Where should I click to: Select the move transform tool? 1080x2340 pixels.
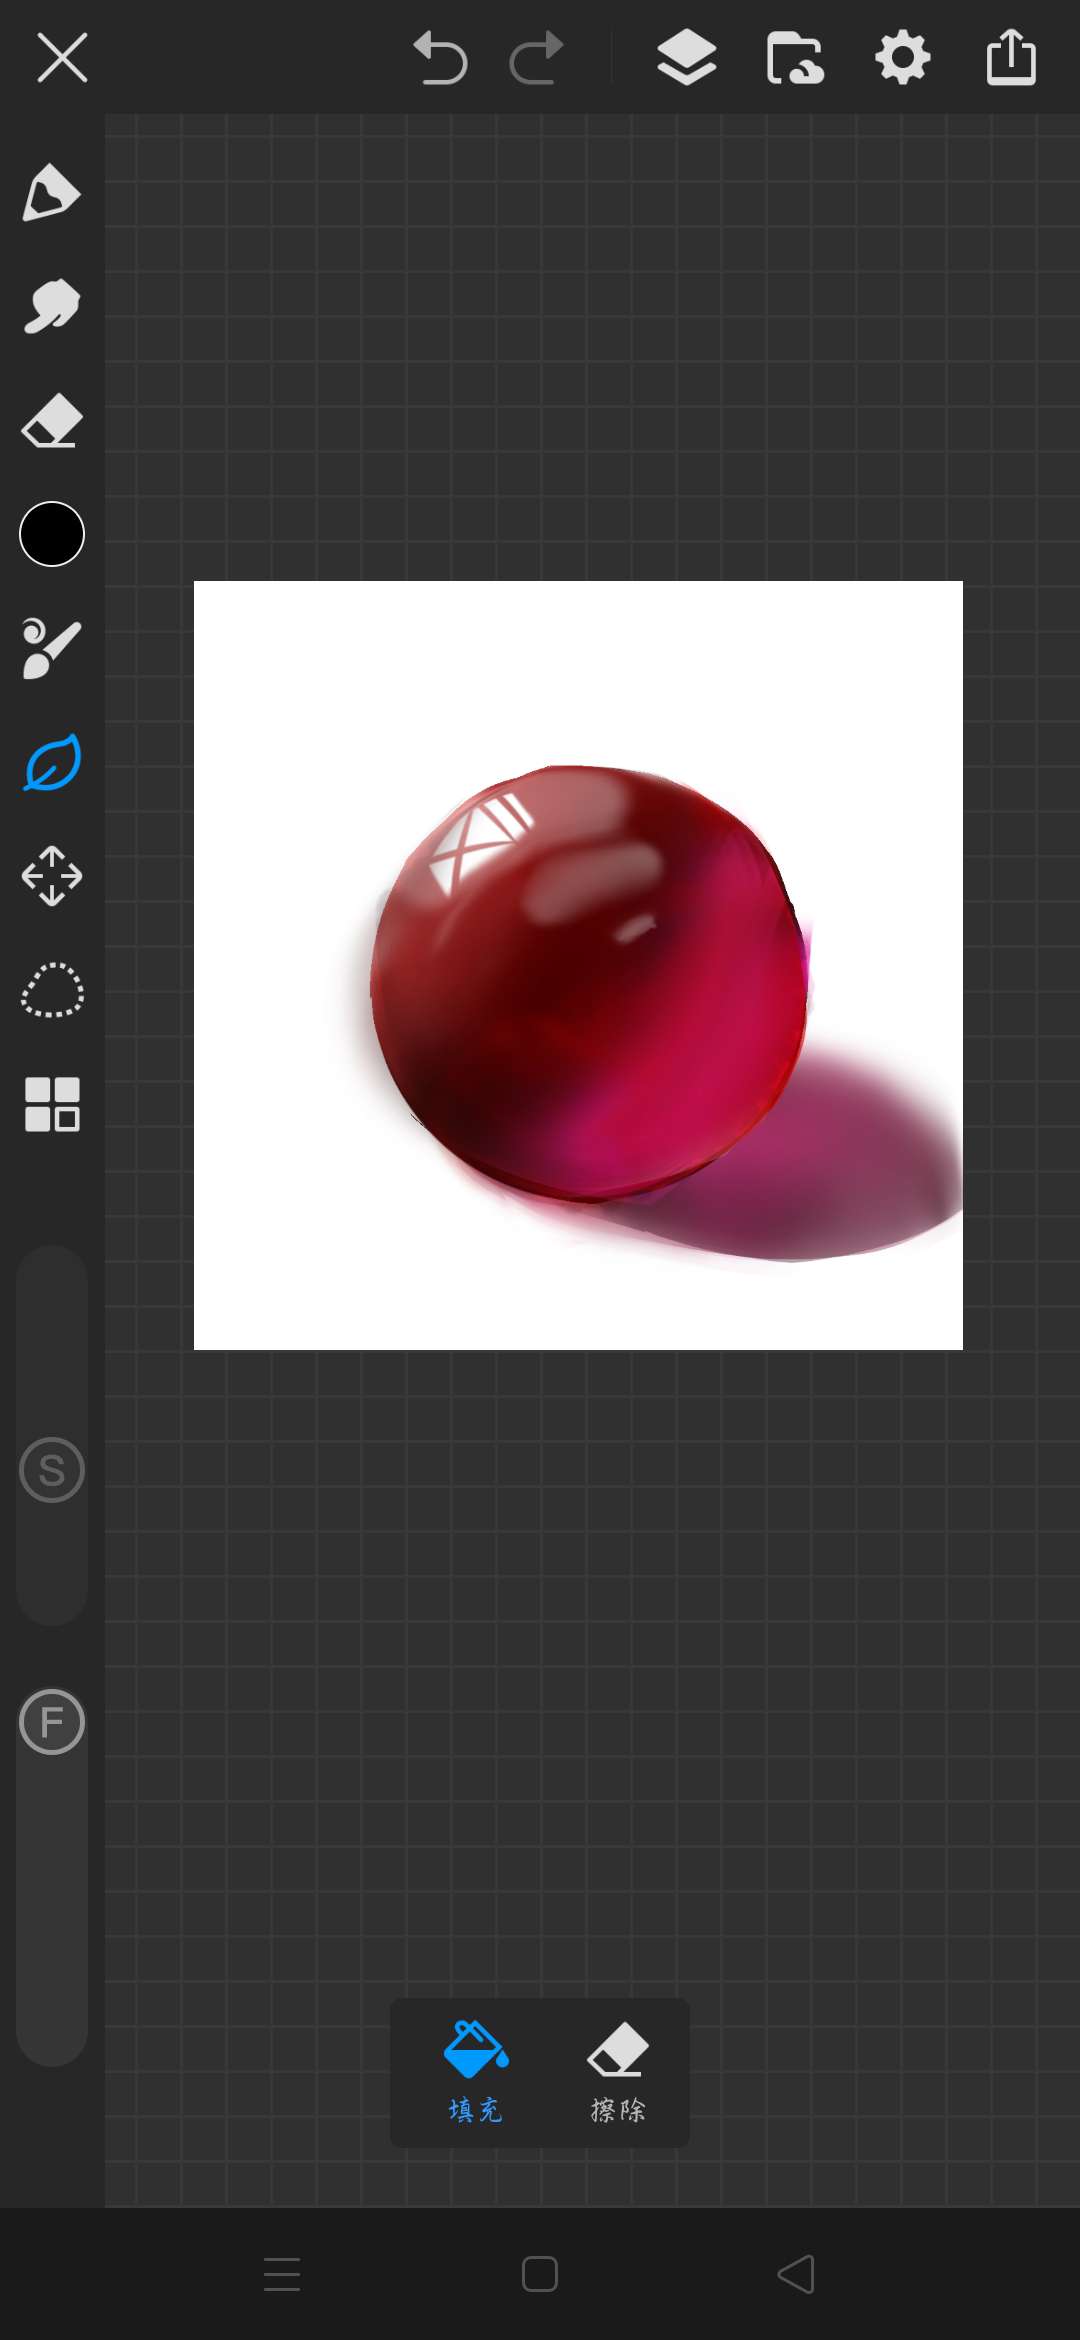(x=52, y=876)
